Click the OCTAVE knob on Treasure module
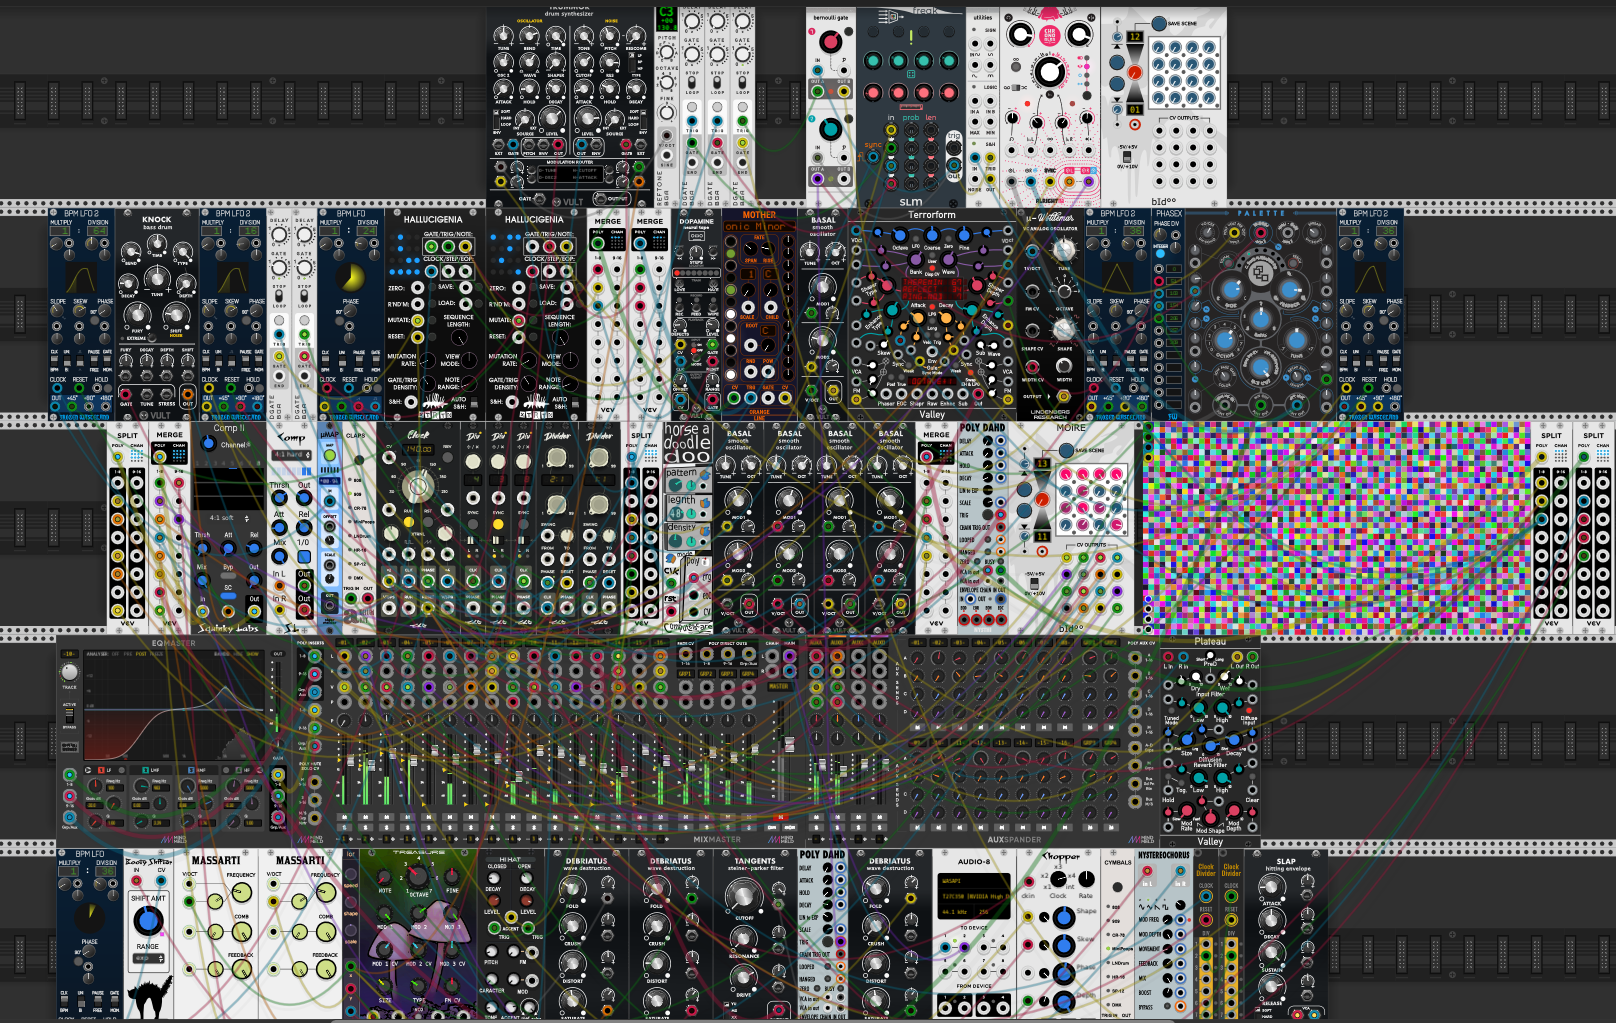The height and width of the screenshot is (1023, 1616). pos(418,878)
